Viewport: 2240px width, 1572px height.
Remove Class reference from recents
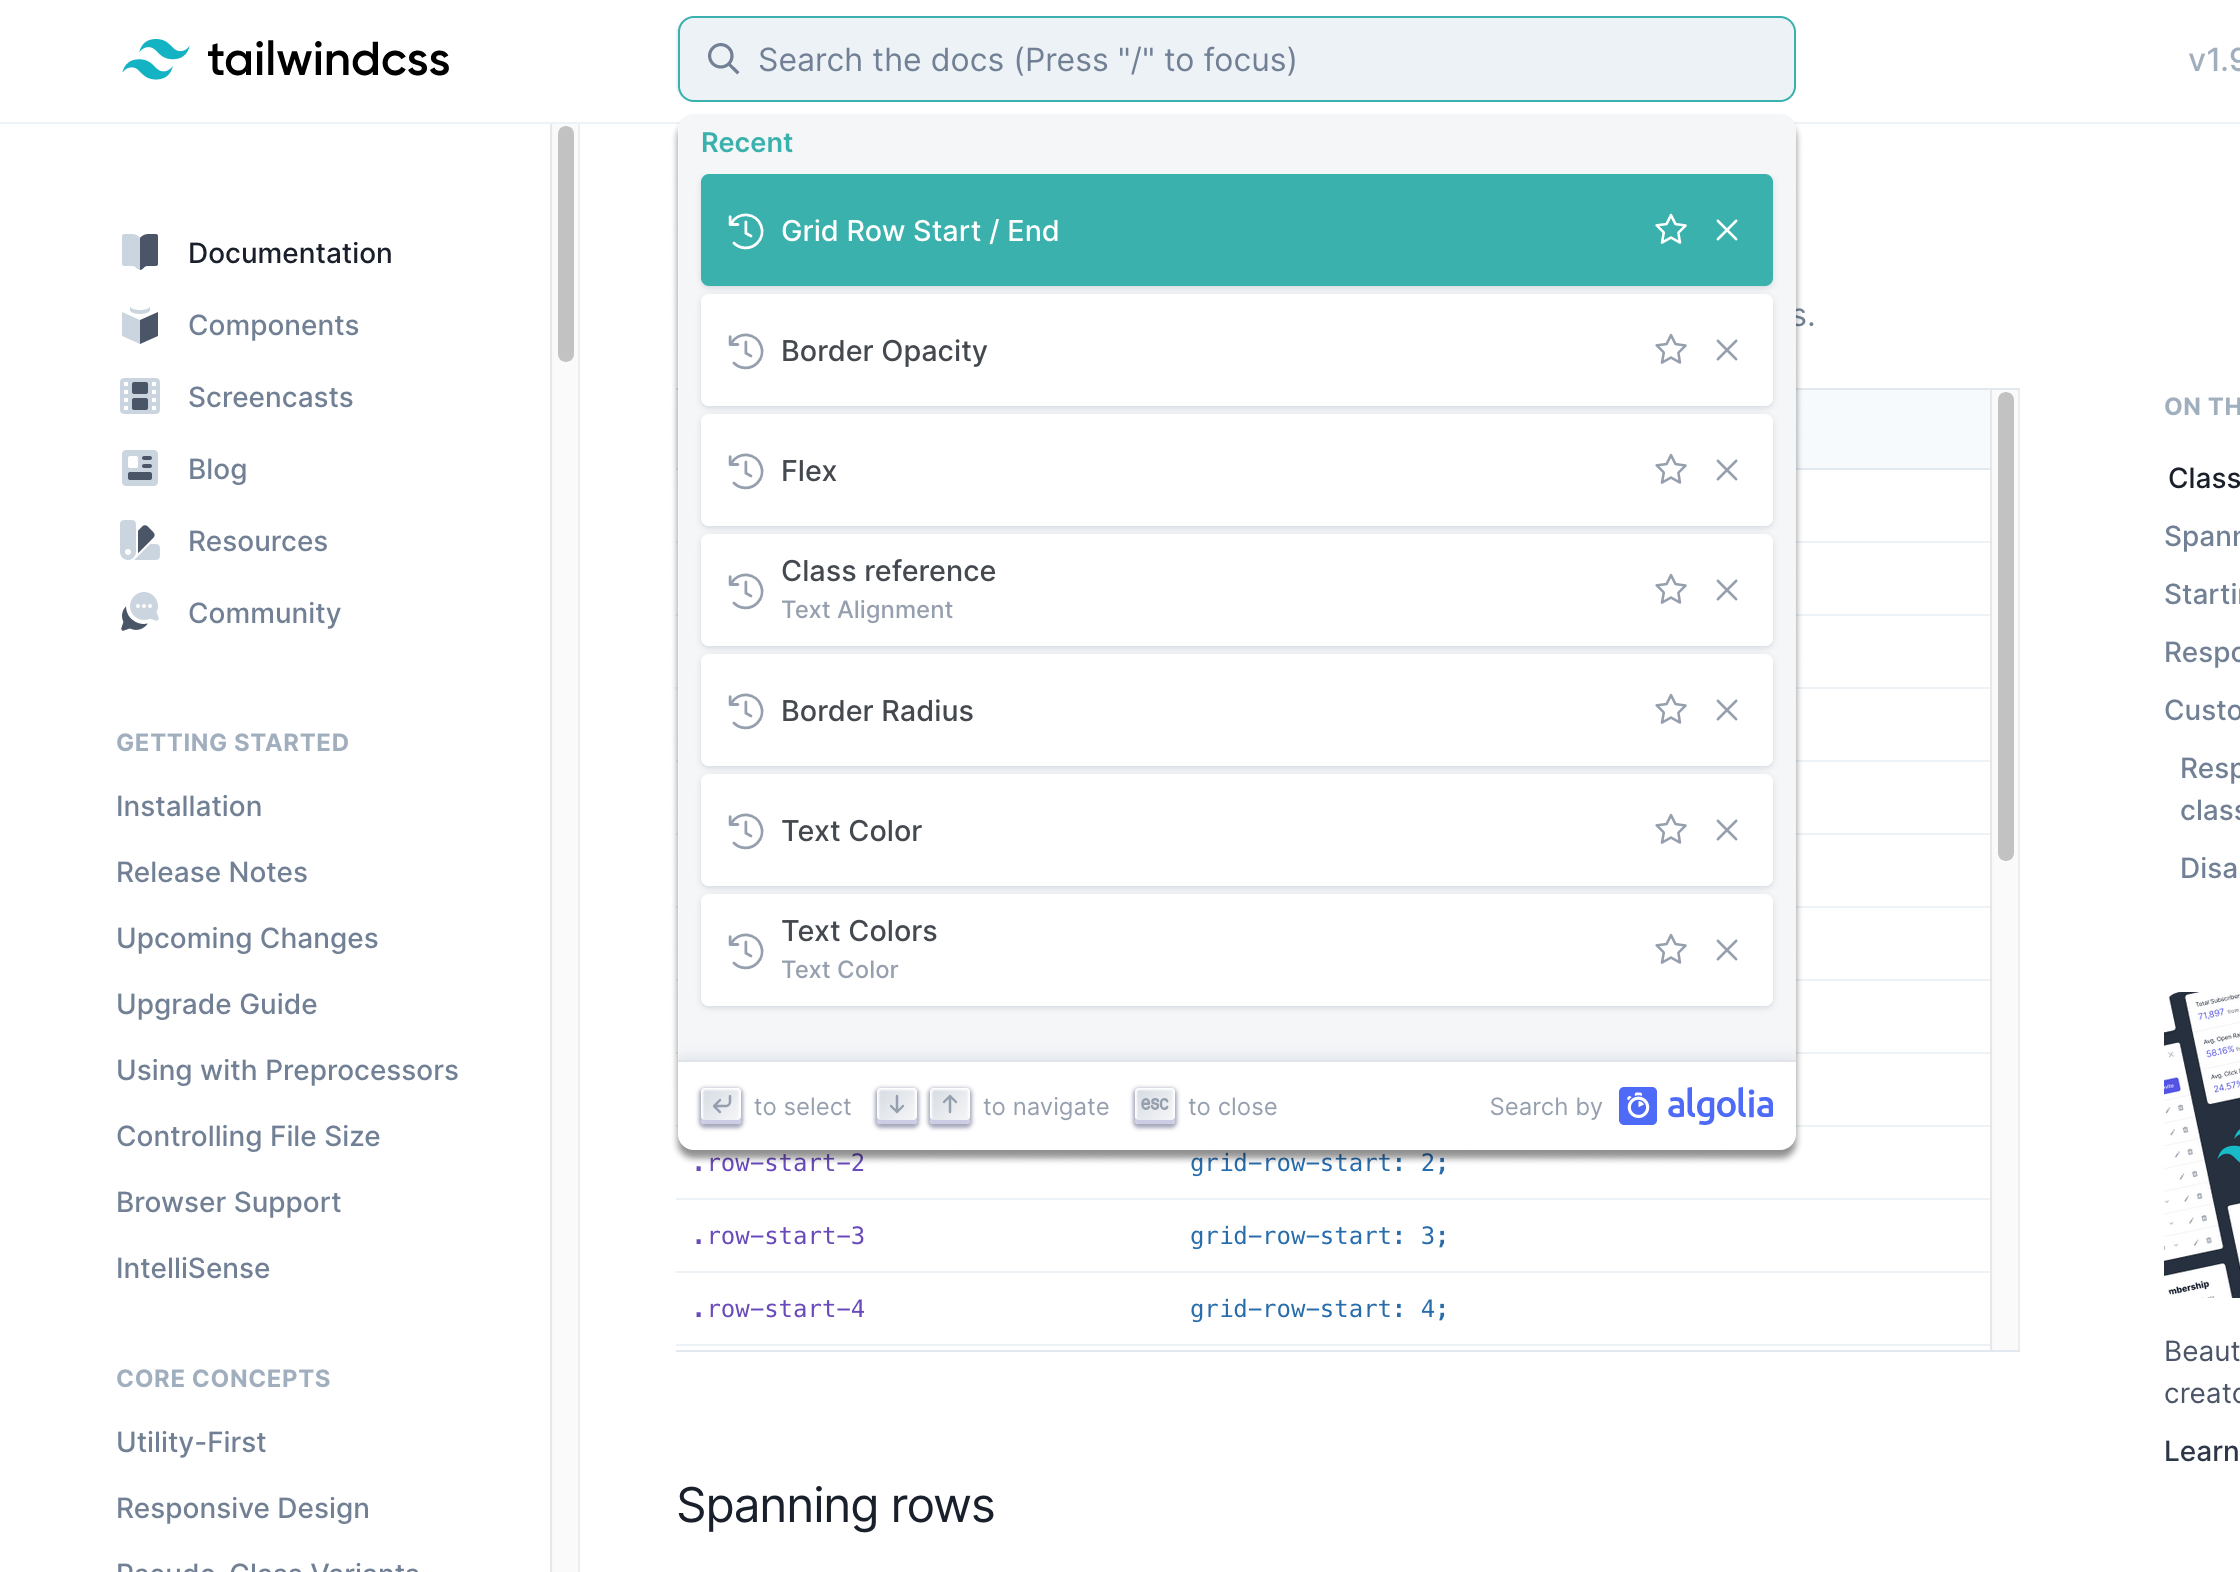(x=1728, y=590)
